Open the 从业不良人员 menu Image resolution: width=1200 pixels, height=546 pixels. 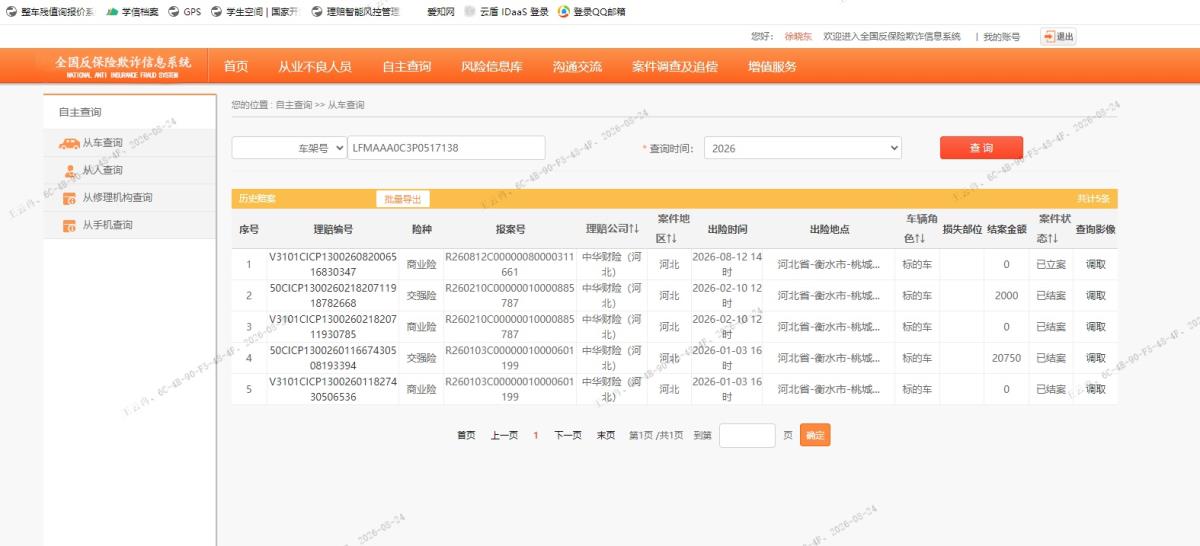315,67
